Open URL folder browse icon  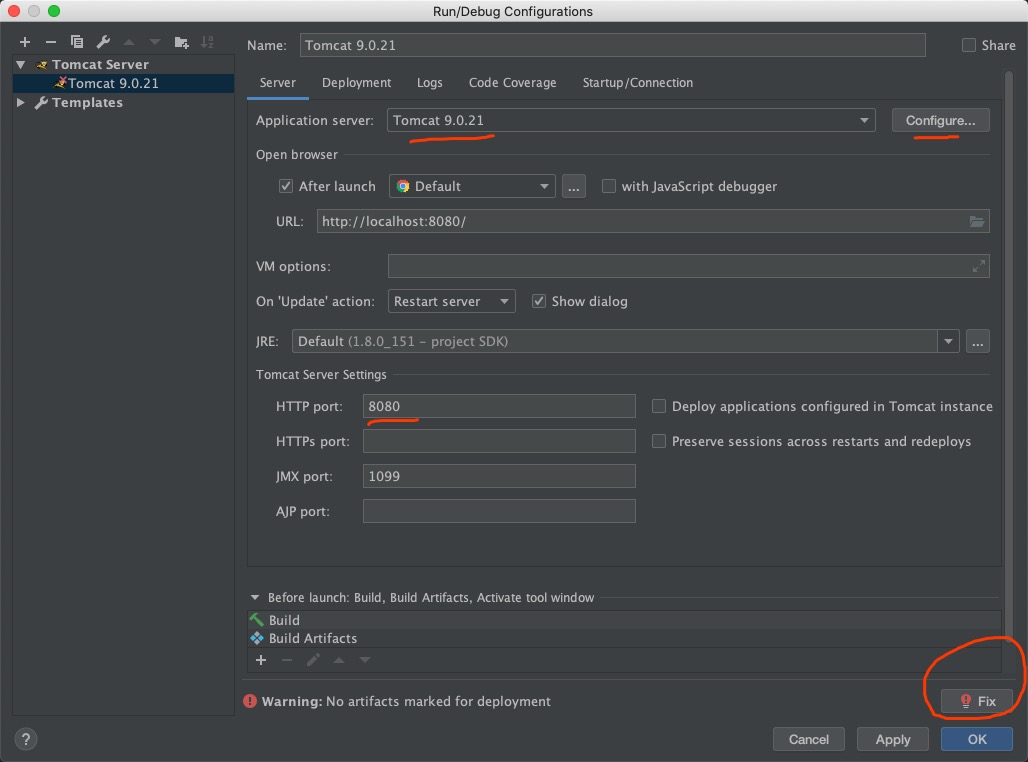977,221
